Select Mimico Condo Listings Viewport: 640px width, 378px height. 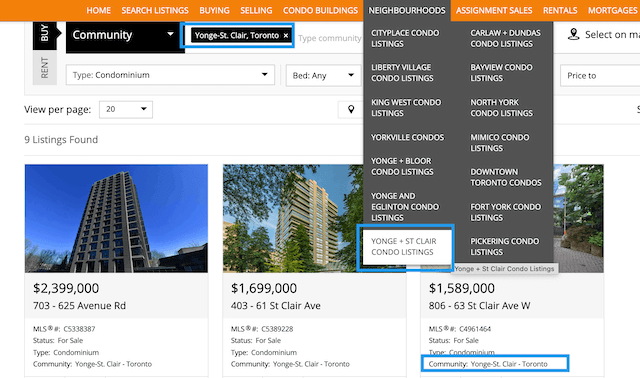coord(500,143)
